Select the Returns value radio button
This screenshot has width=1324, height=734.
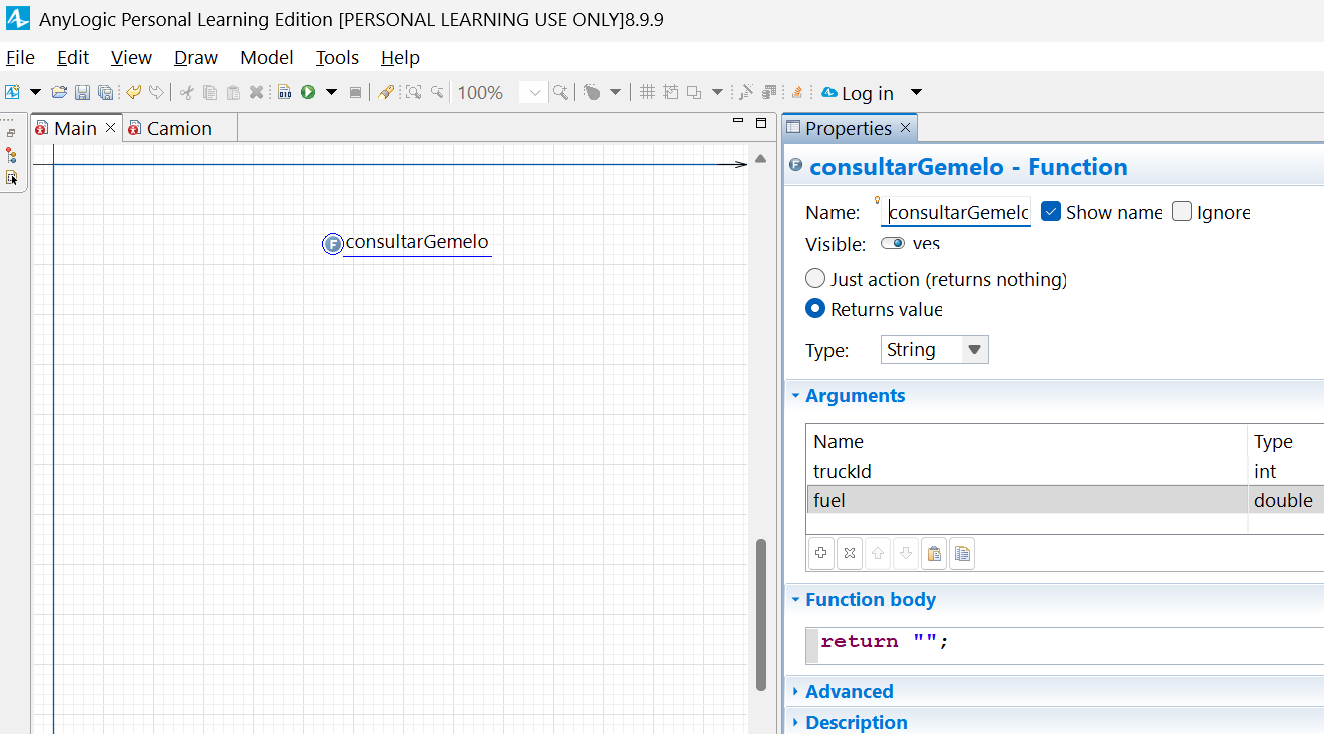pos(815,309)
